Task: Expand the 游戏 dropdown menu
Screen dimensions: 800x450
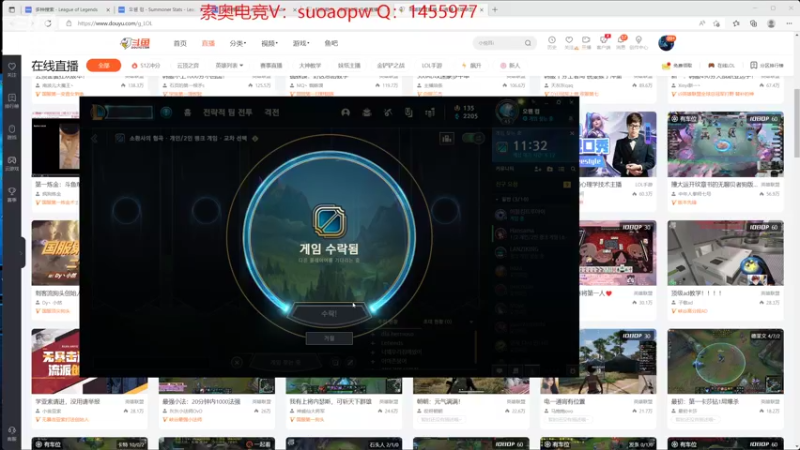Action: tap(301, 43)
